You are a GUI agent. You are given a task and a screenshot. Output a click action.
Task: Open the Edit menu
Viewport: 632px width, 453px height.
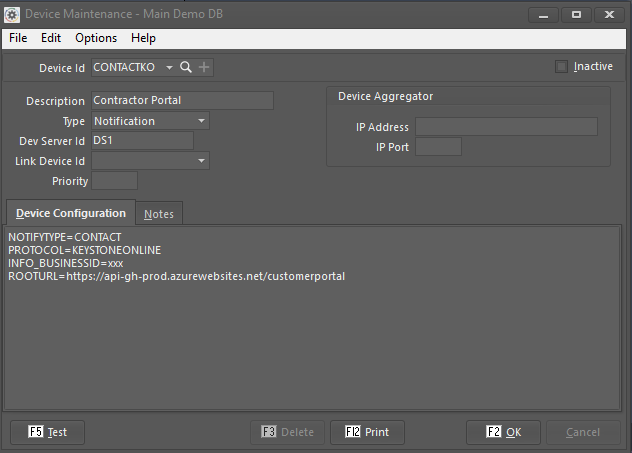pos(51,38)
